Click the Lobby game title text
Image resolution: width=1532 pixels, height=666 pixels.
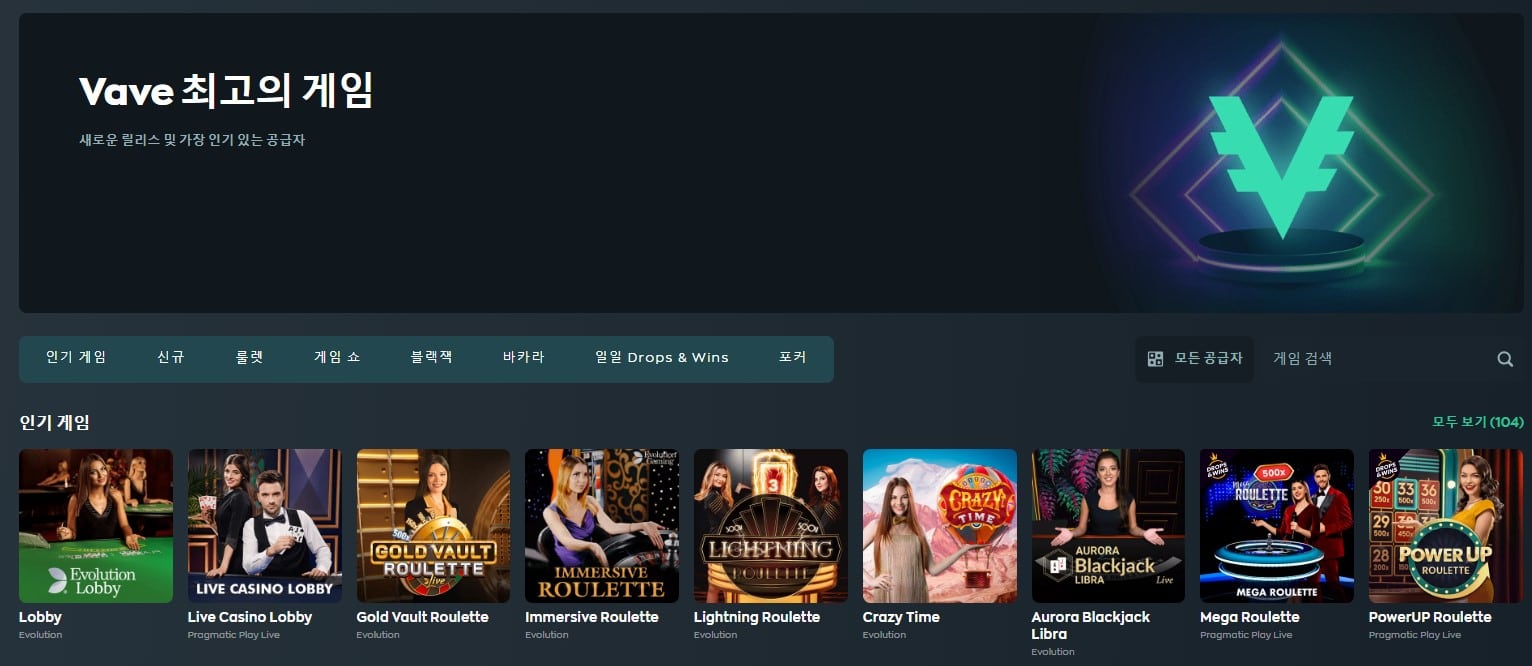coord(40,617)
